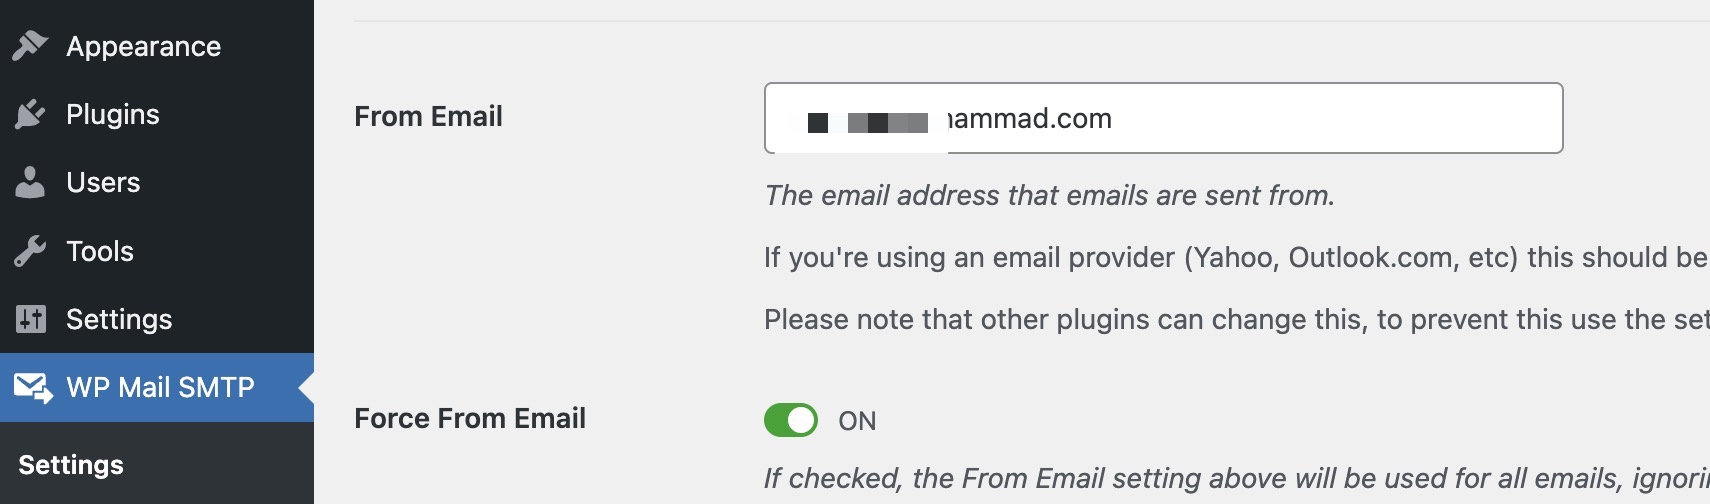The image size is (1710, 504).
Task: Open Settings submenu under WP Mail SMTP
Action: pyautogui.click(x=71, y=465)
